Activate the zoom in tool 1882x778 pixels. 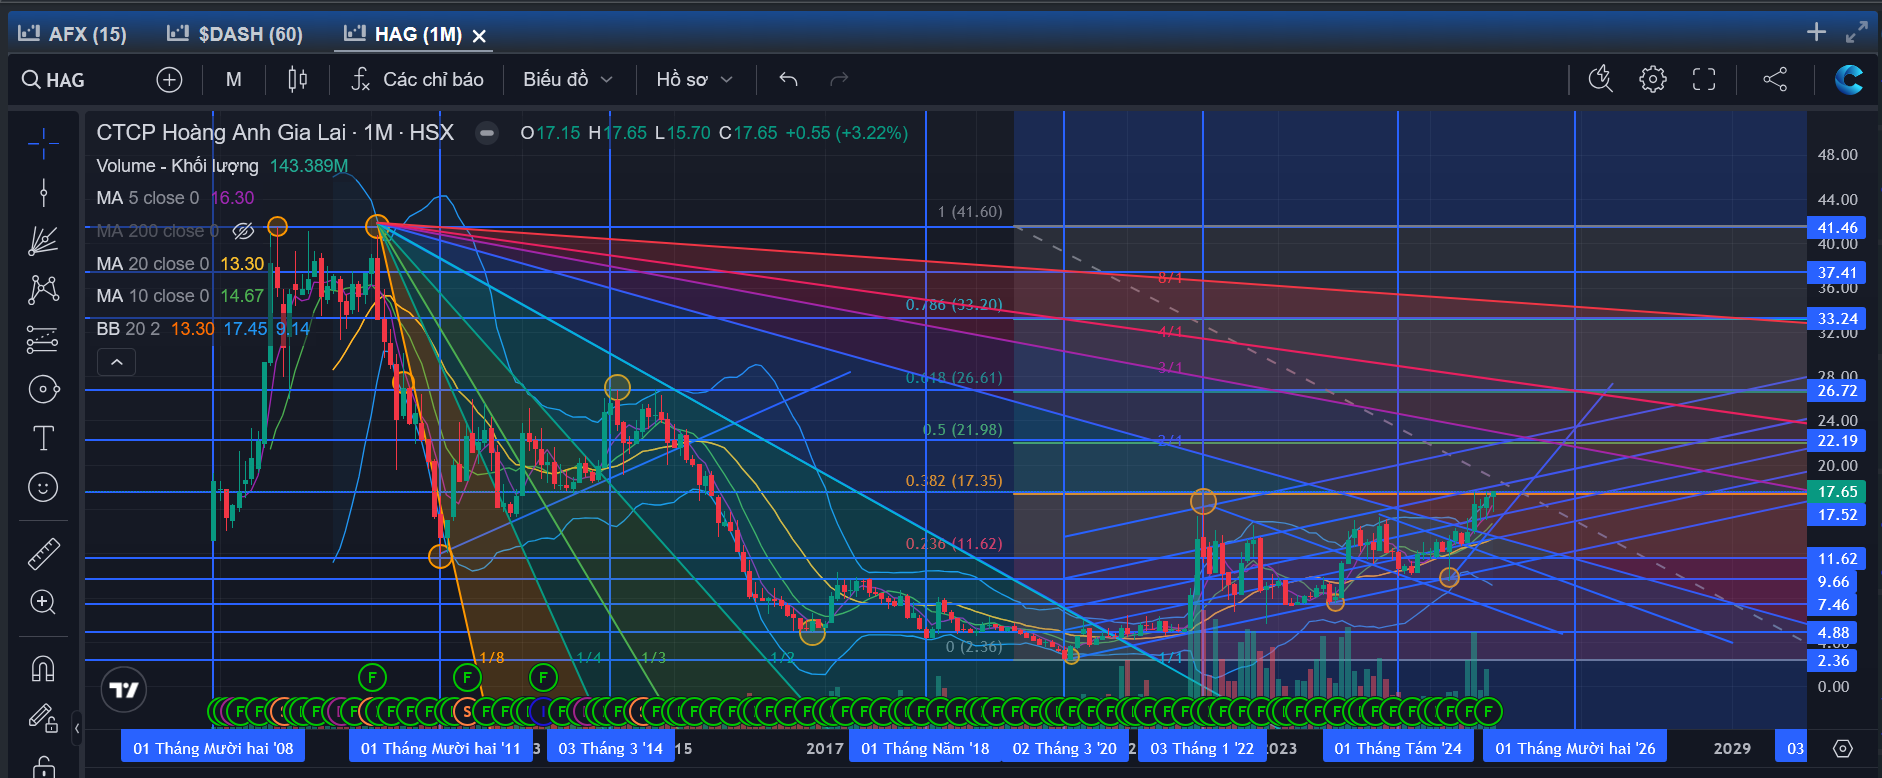coord(43,602)
